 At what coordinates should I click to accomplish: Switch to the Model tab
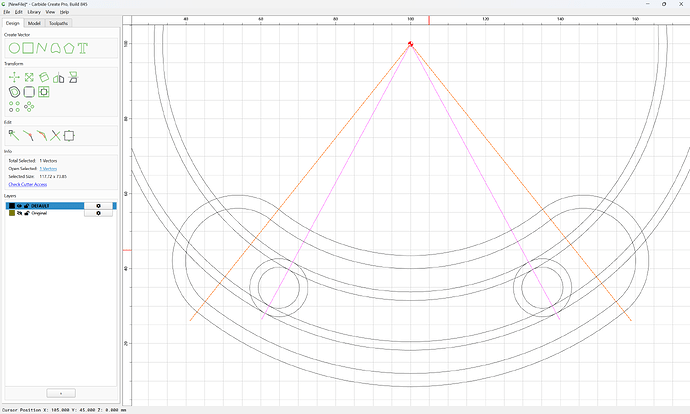click(34, 23)
